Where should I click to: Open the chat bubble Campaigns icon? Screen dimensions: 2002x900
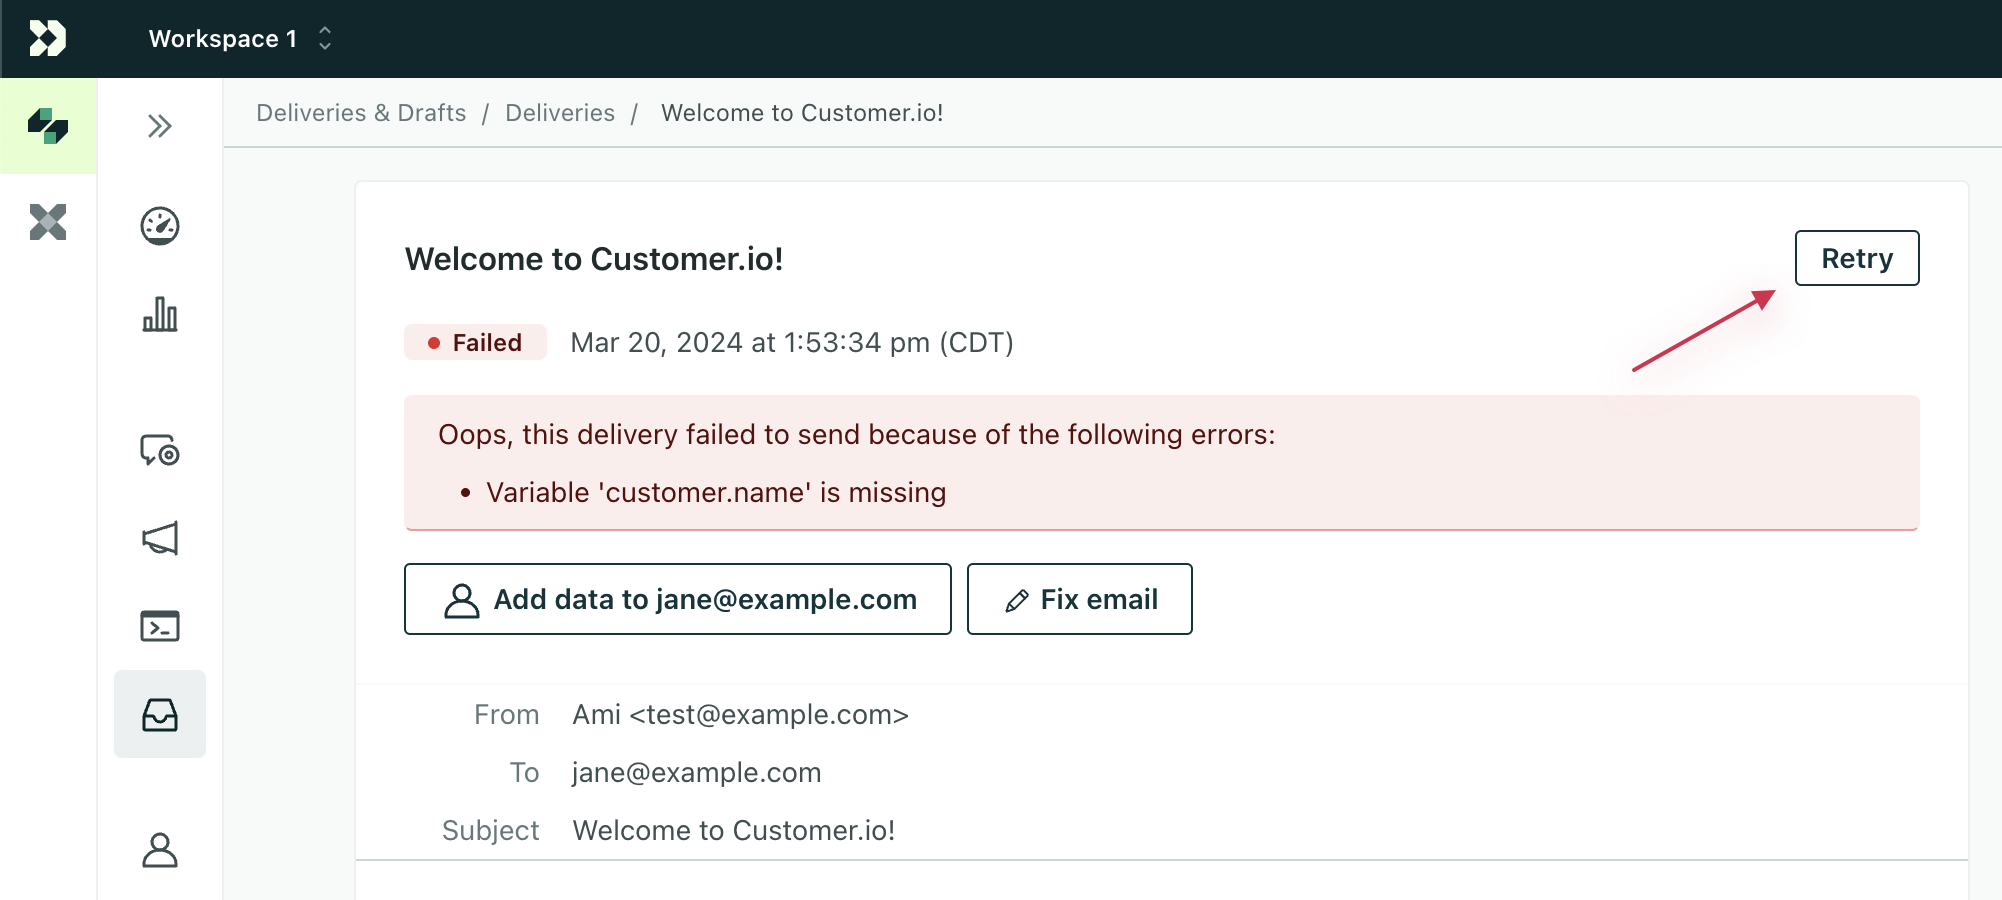tap(160, 451)
